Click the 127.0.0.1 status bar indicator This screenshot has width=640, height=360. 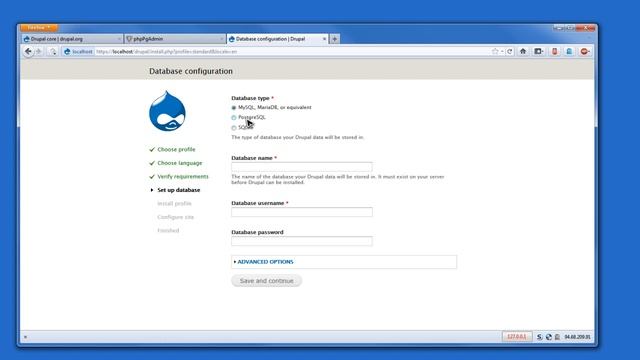coord(517,337)
